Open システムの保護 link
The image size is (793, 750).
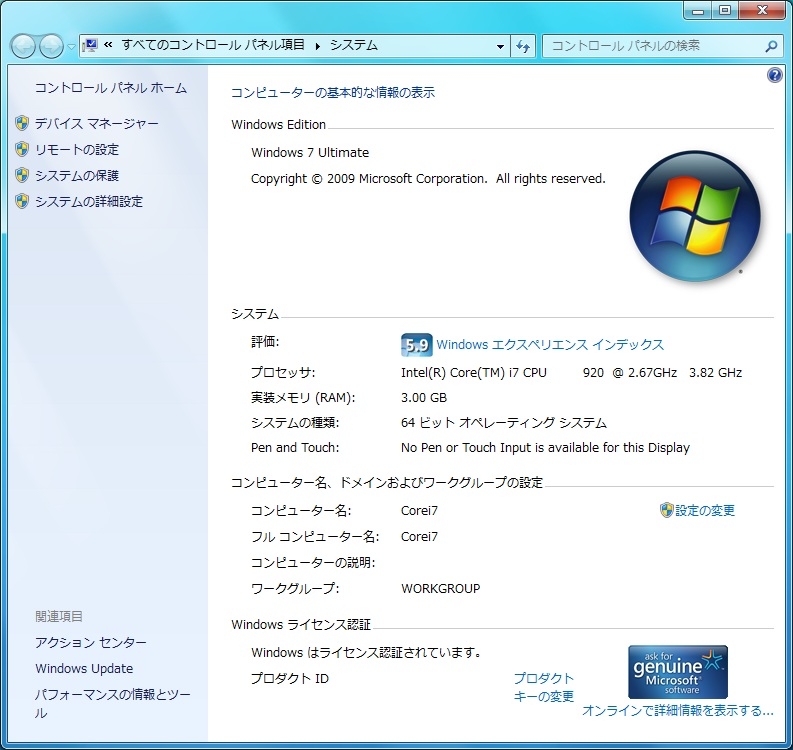click(x=77, y=175)
